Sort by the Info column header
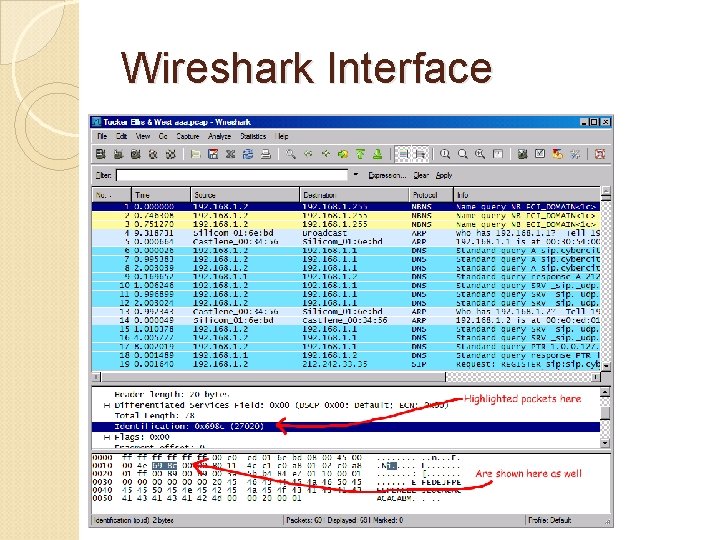 coord(527,195)
